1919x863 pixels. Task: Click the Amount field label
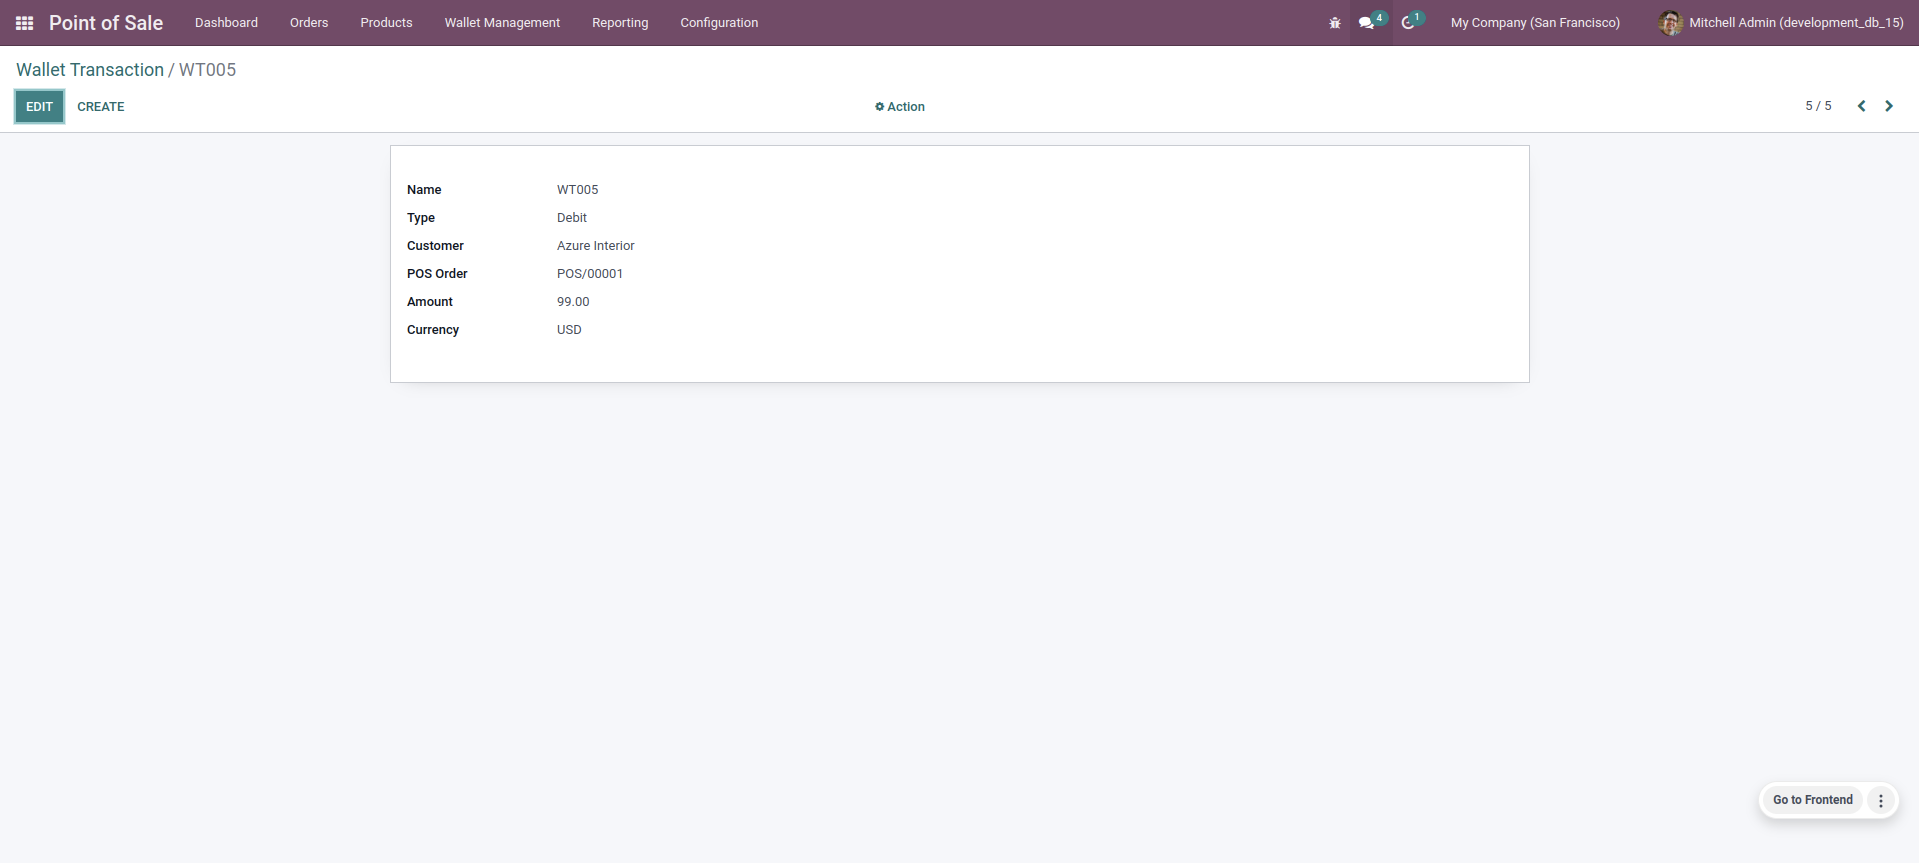(x=430, y=302)
